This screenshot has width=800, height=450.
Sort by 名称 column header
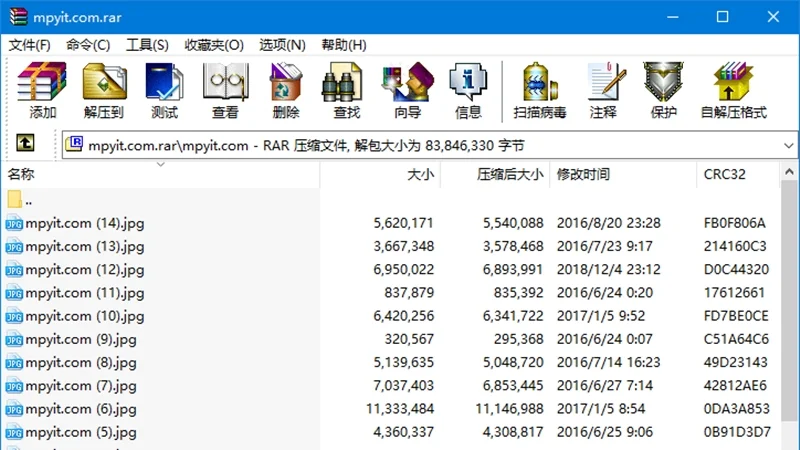click(160, 174)
